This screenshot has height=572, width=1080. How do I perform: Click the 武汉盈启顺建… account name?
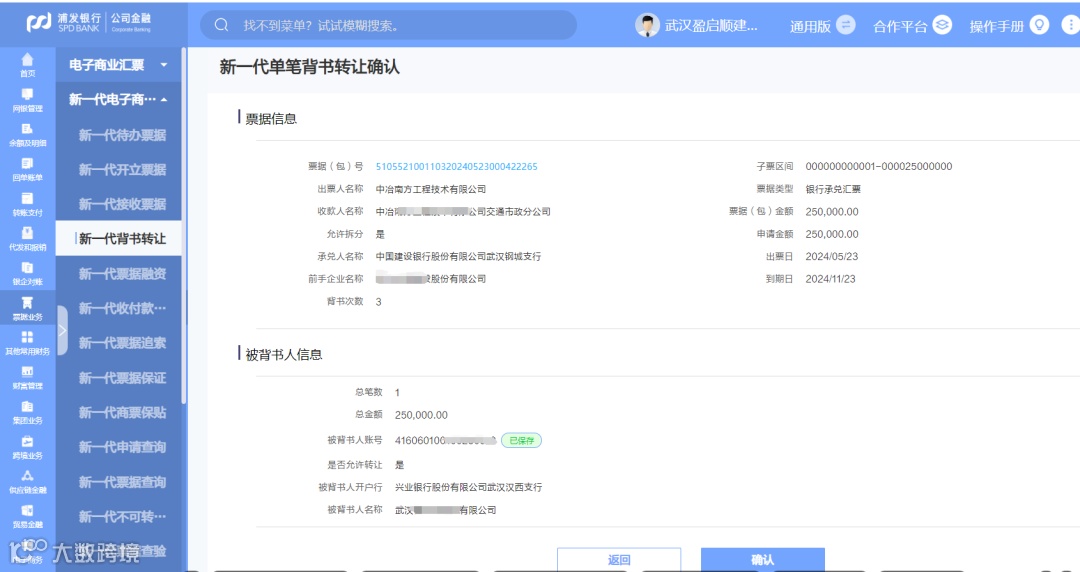(711, 26)
